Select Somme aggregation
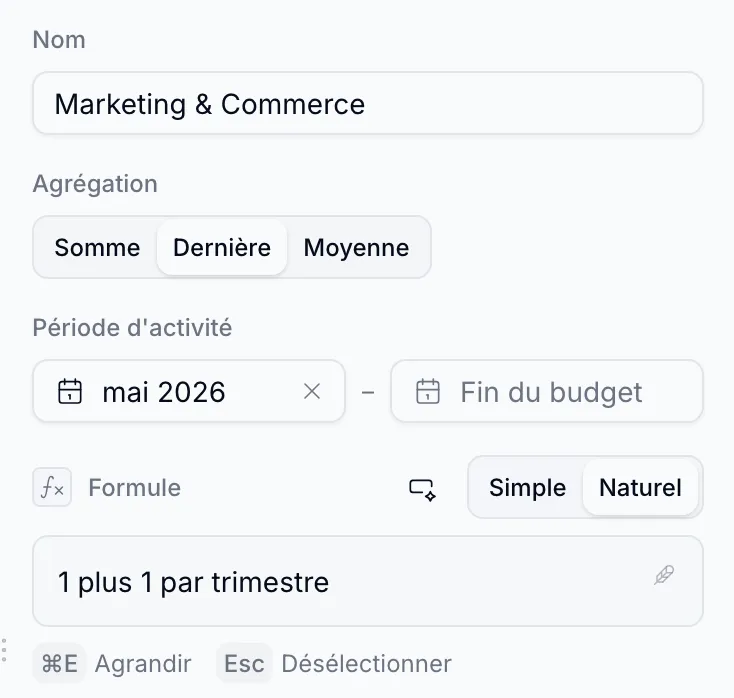Viewport: 734px width, 698px height. click(97, 247)
